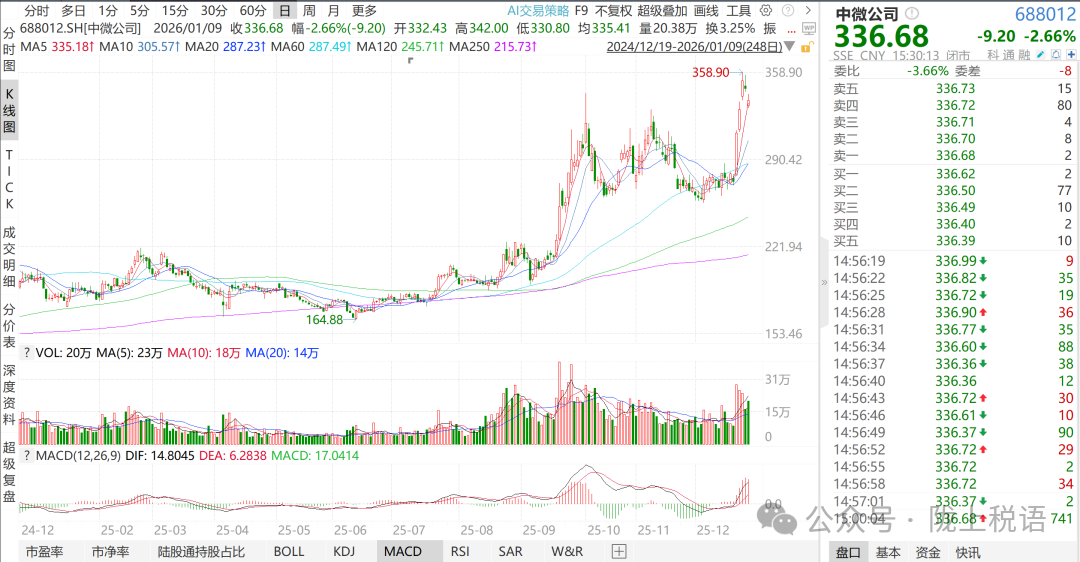Switch indicator to KDJ

pyautogui.click(x=344, y=552)
